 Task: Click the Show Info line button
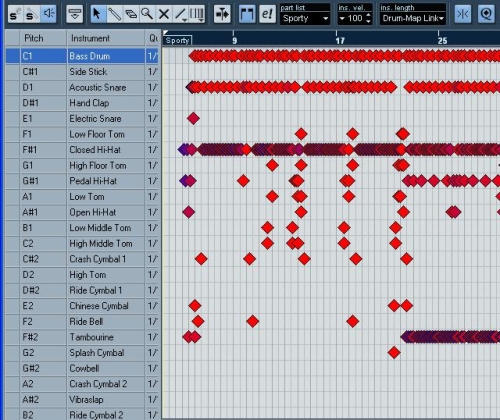[74, 14]
